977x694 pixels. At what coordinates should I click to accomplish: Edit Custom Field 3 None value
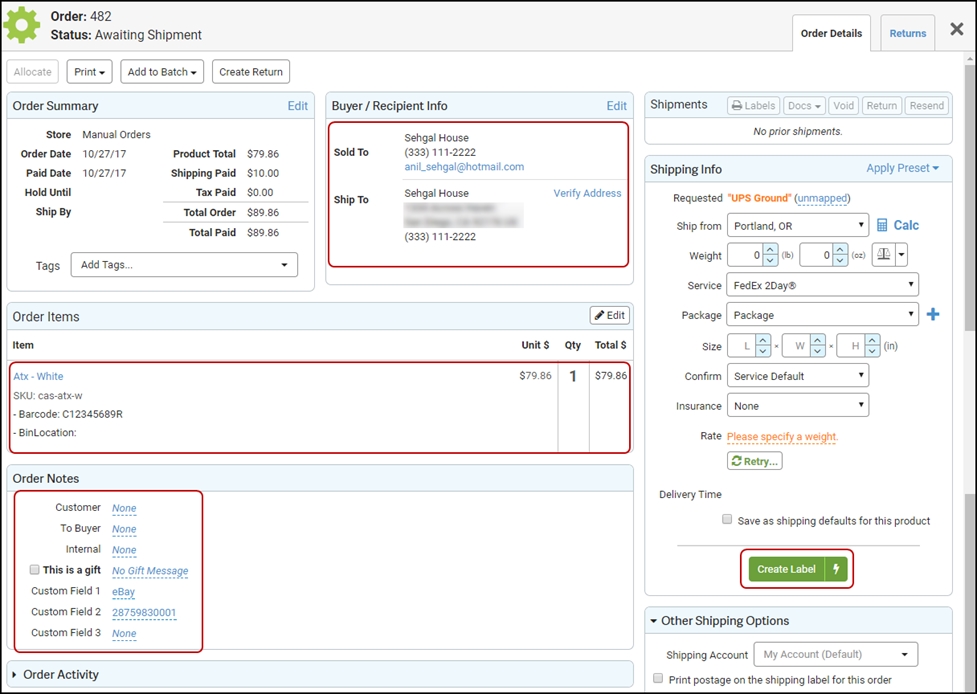tap(124, 634)
